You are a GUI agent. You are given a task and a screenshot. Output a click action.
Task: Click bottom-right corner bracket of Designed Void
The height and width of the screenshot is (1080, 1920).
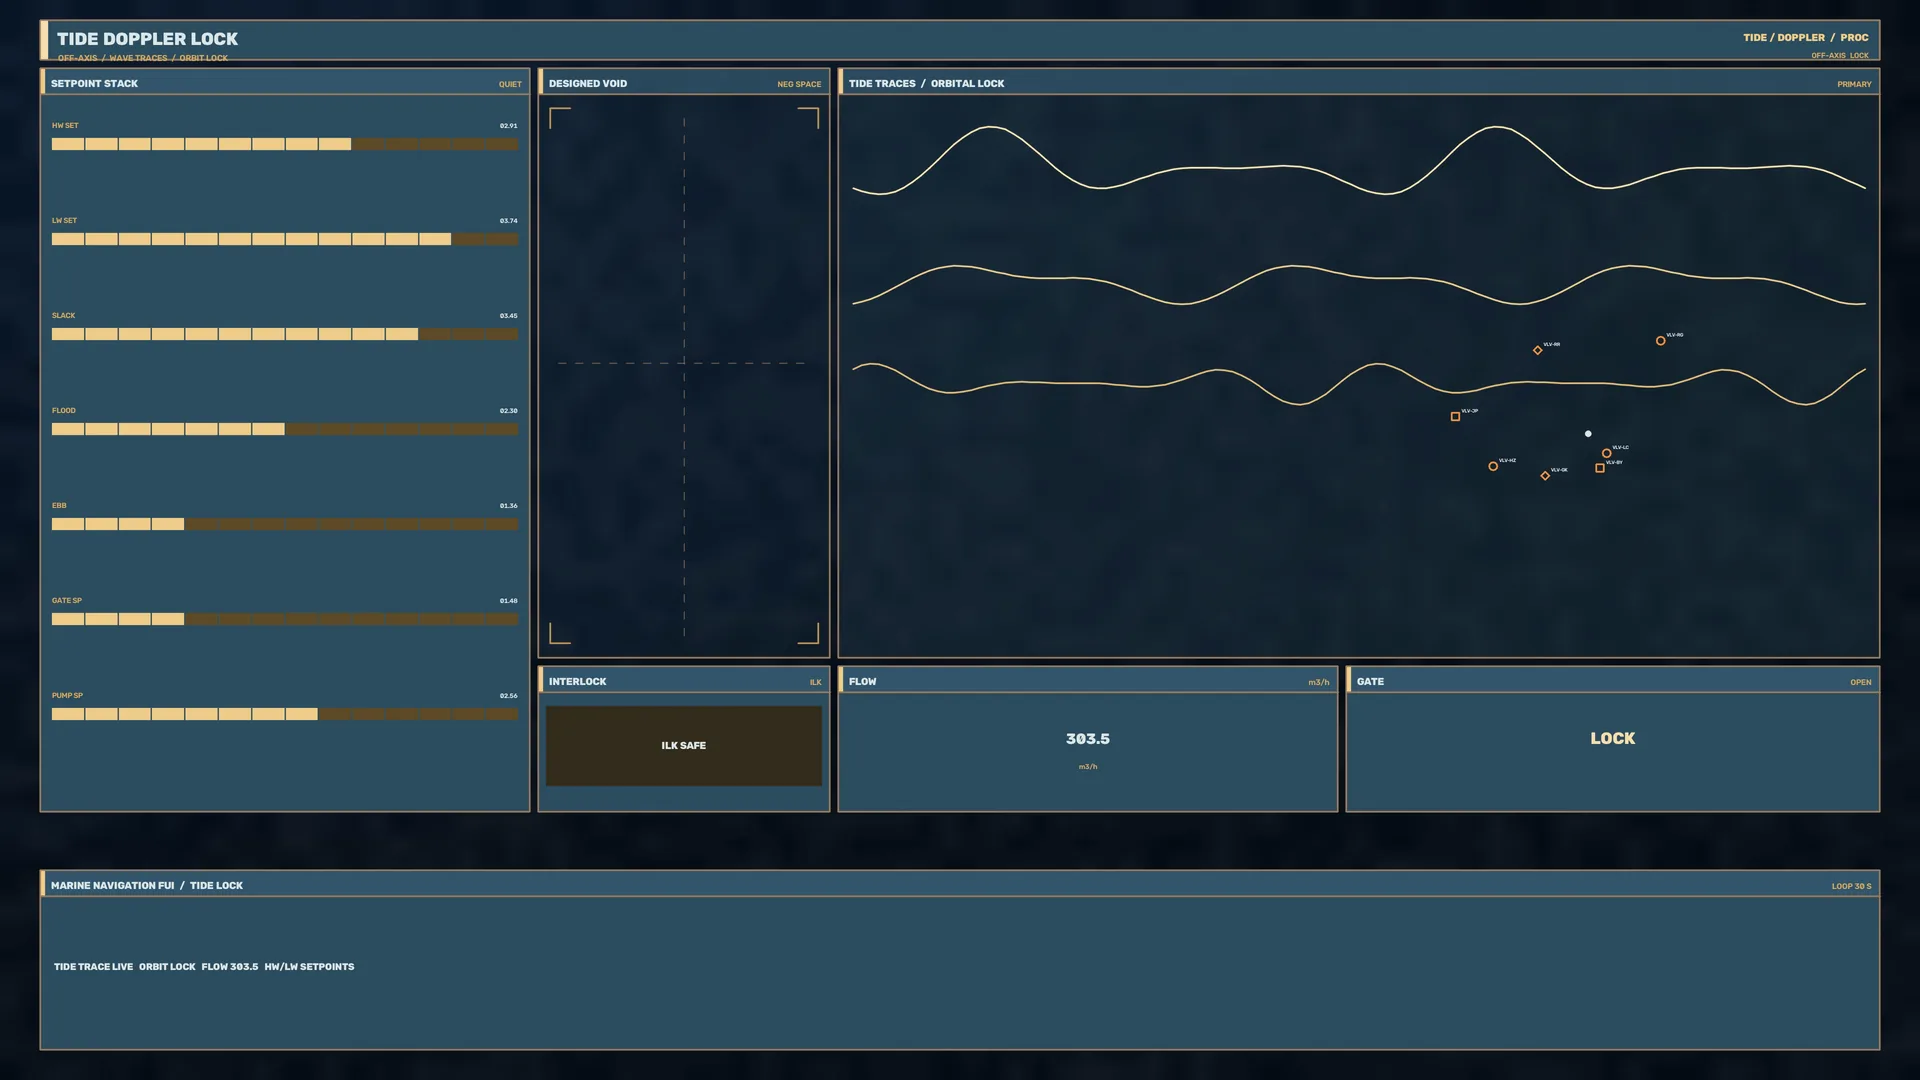[808, 633]
